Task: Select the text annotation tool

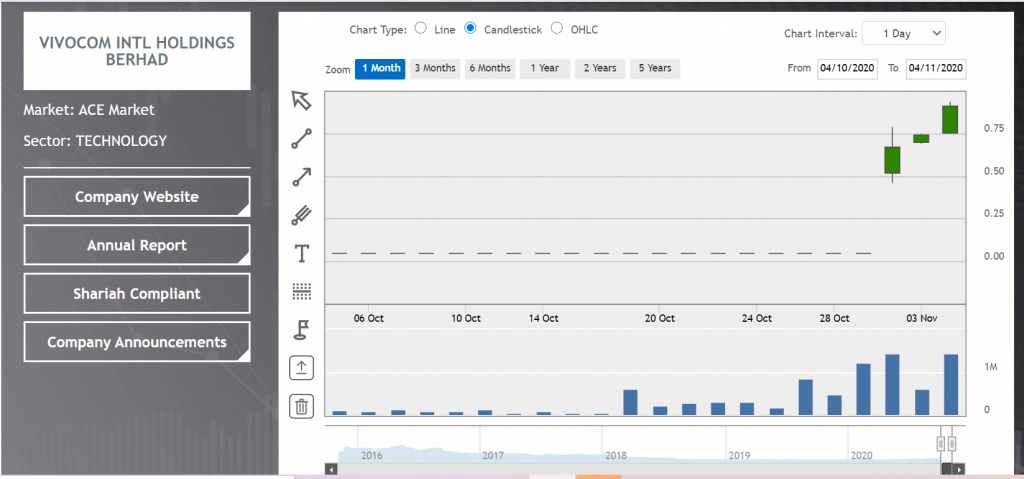Action: point(301,253)
